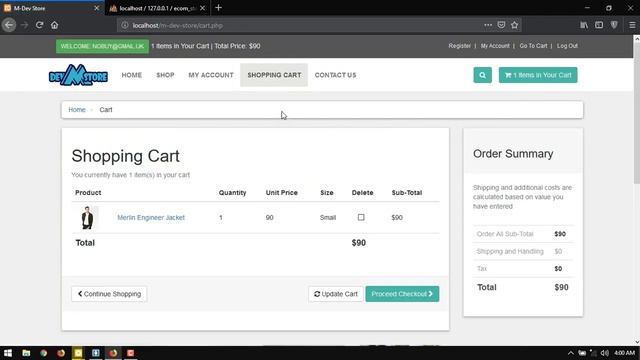This screenshot has width=640, height=360.
Task: Click the Dev M Store logo
Action: [x=78, y=75]
